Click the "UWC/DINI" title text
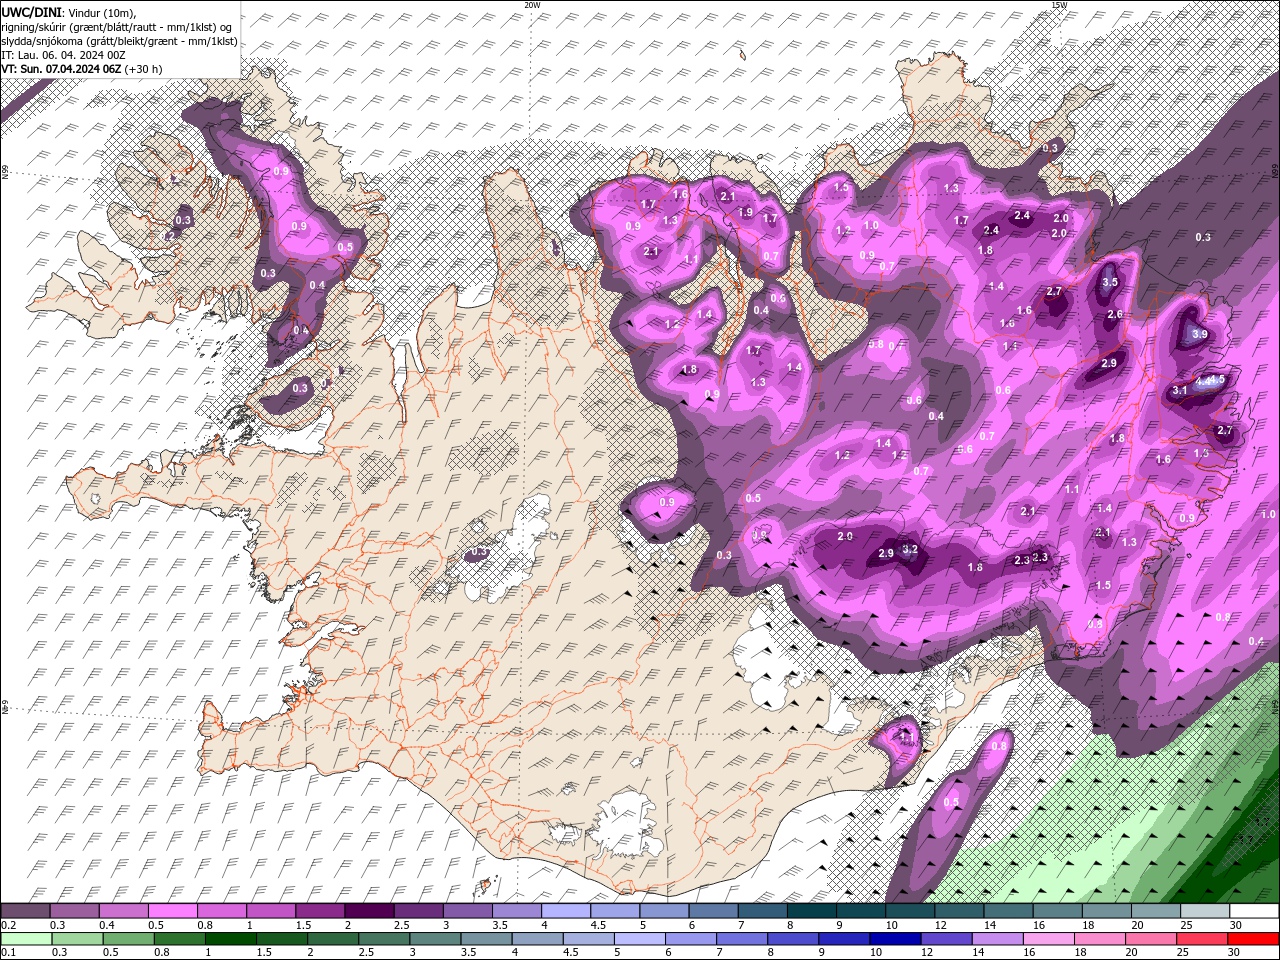The height and width of the screenshot is (960, 1280). coord(32,12)
